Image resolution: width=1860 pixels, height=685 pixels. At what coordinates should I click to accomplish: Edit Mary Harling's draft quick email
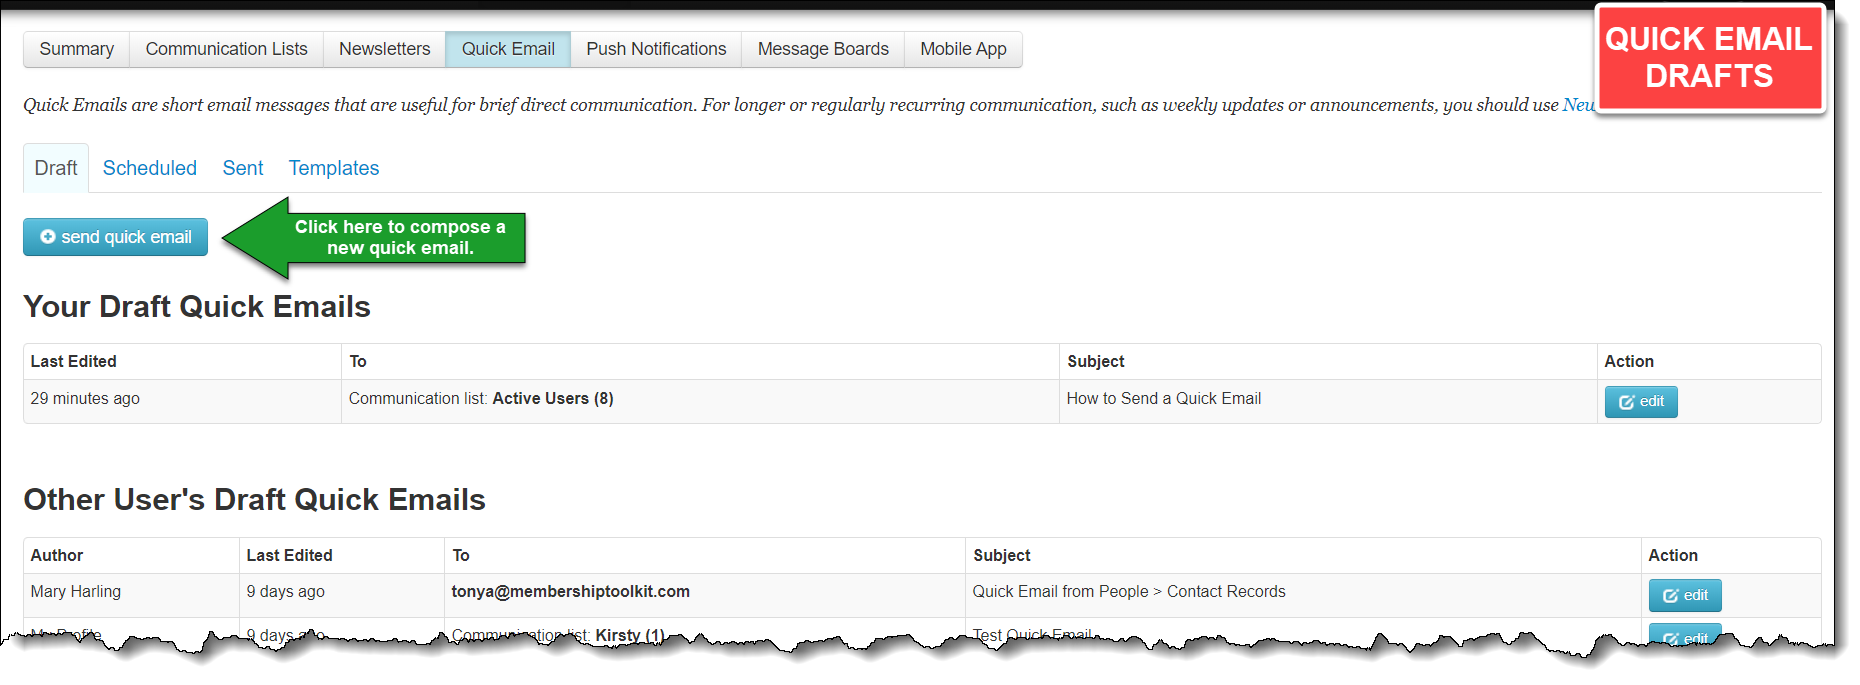point(1685,596)
